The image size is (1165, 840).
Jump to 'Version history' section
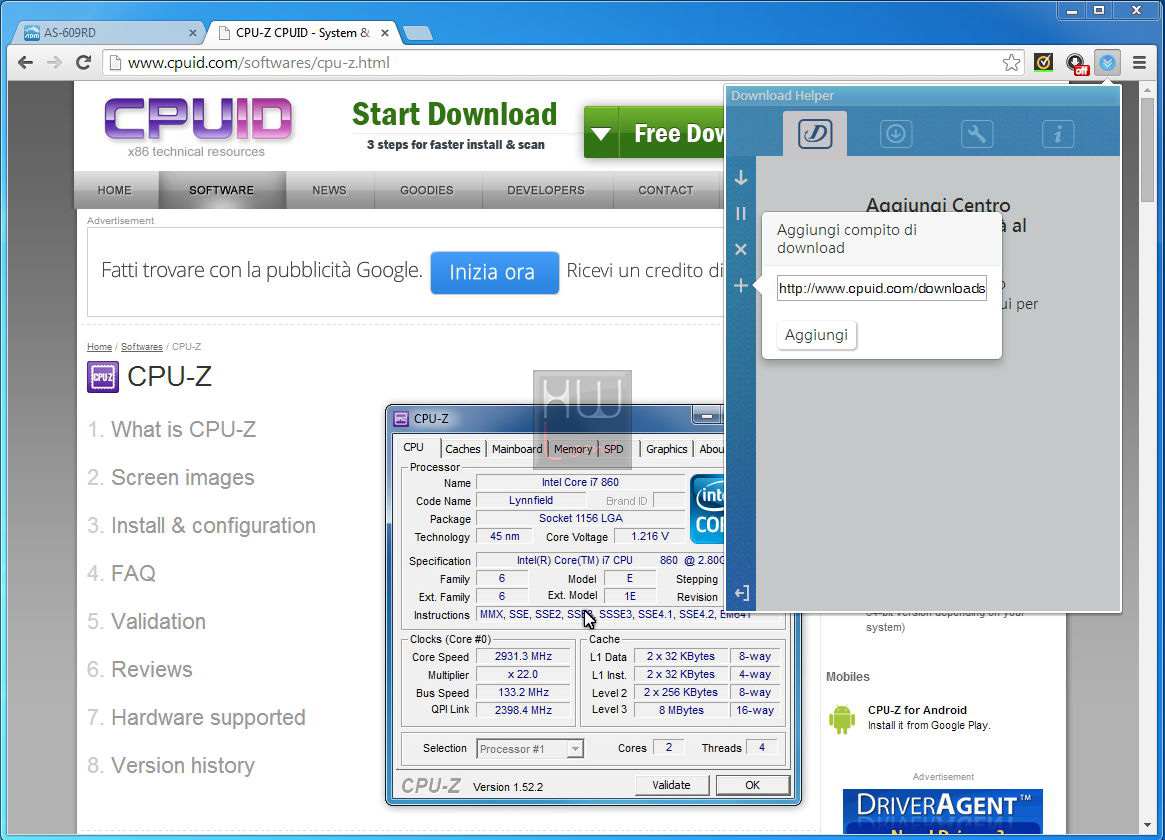click(183, 765)
